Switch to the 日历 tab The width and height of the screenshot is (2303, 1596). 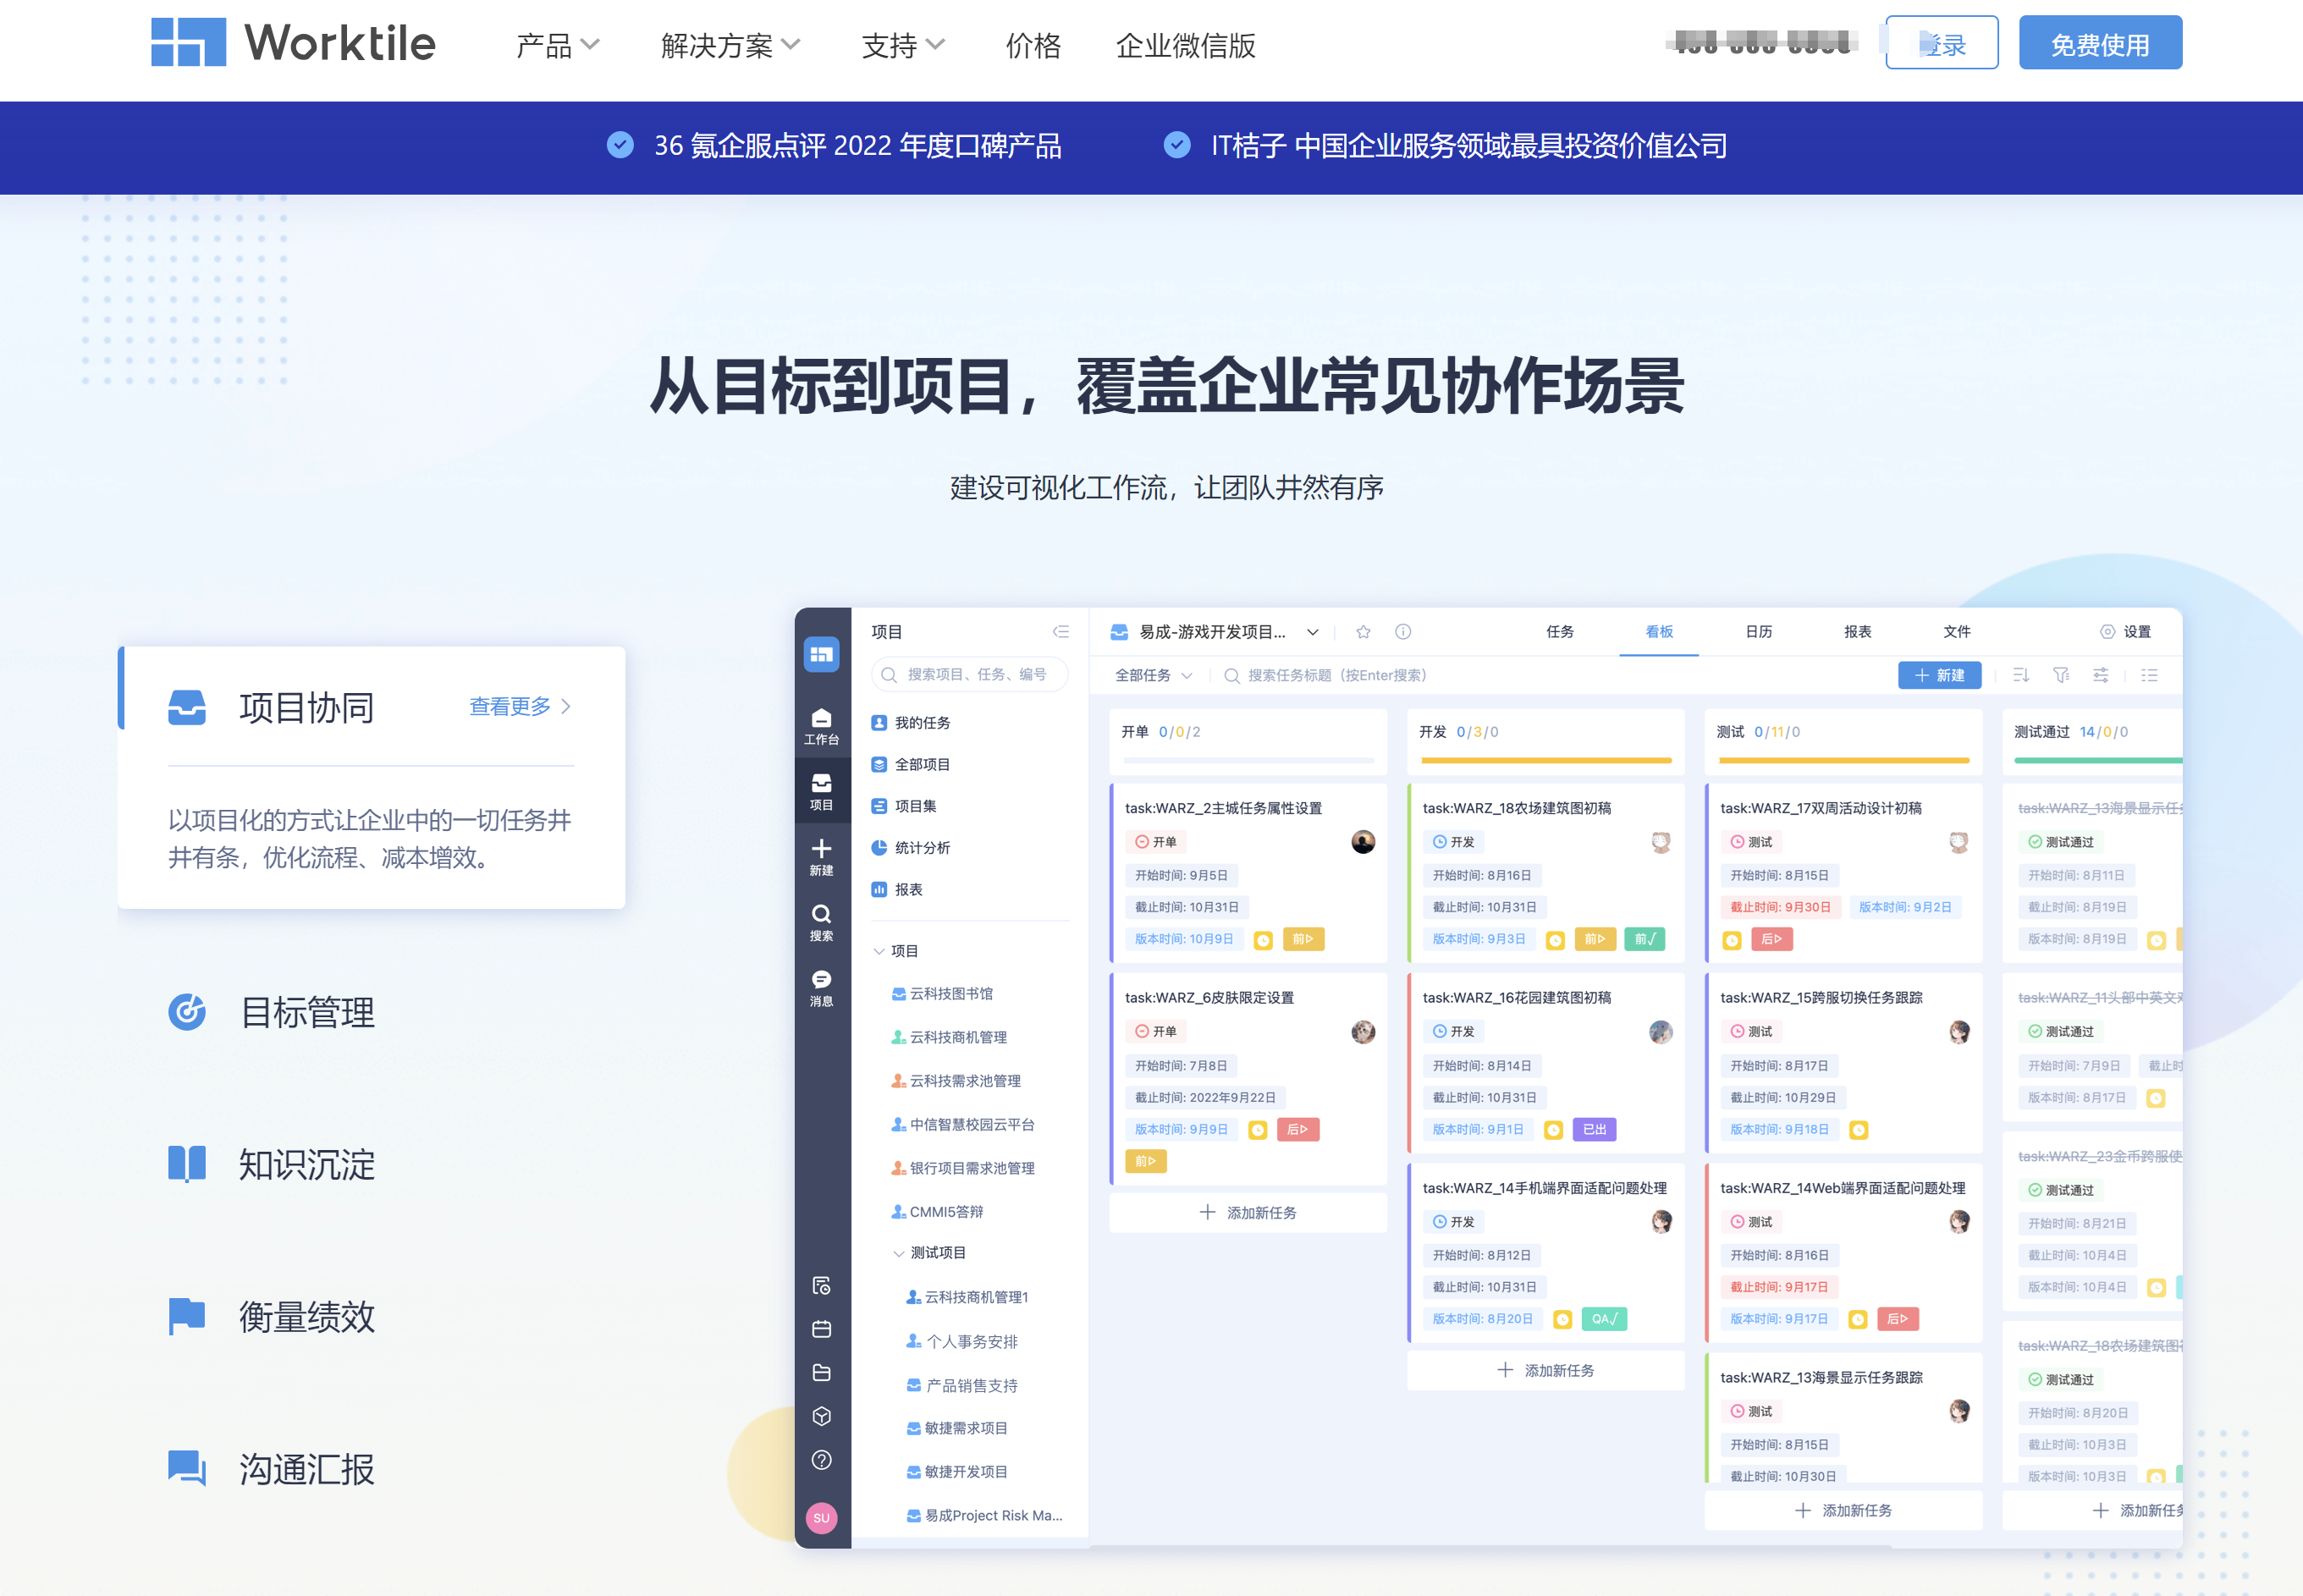click(1759, 631)
